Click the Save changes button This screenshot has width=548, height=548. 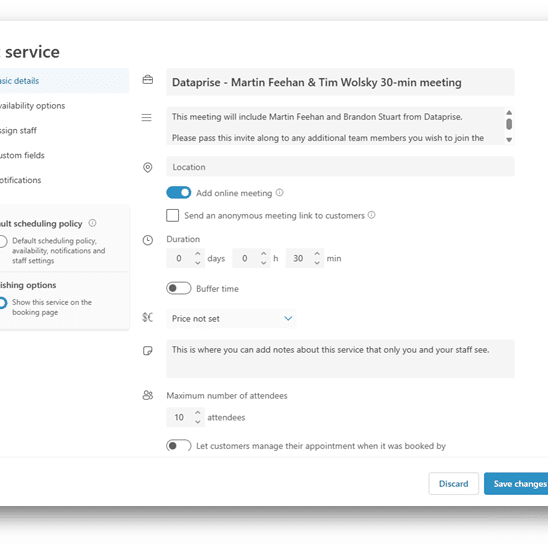point(517,484)
